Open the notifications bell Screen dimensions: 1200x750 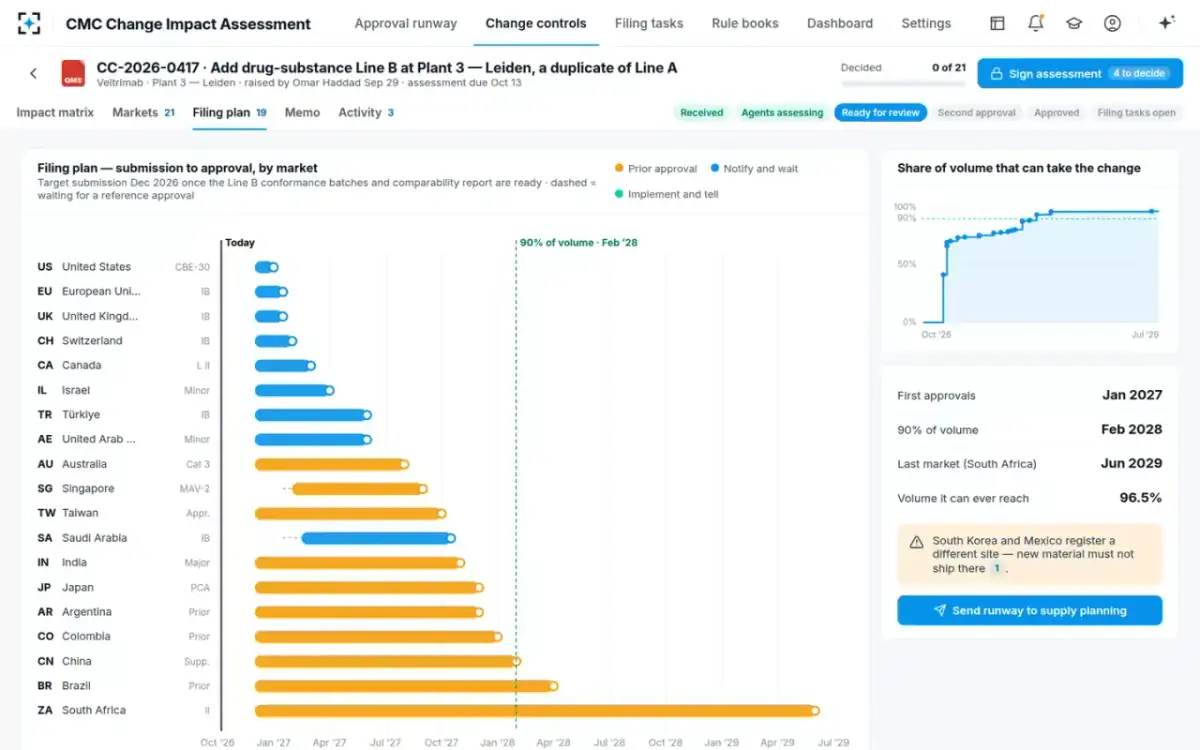click(1036, 23)
